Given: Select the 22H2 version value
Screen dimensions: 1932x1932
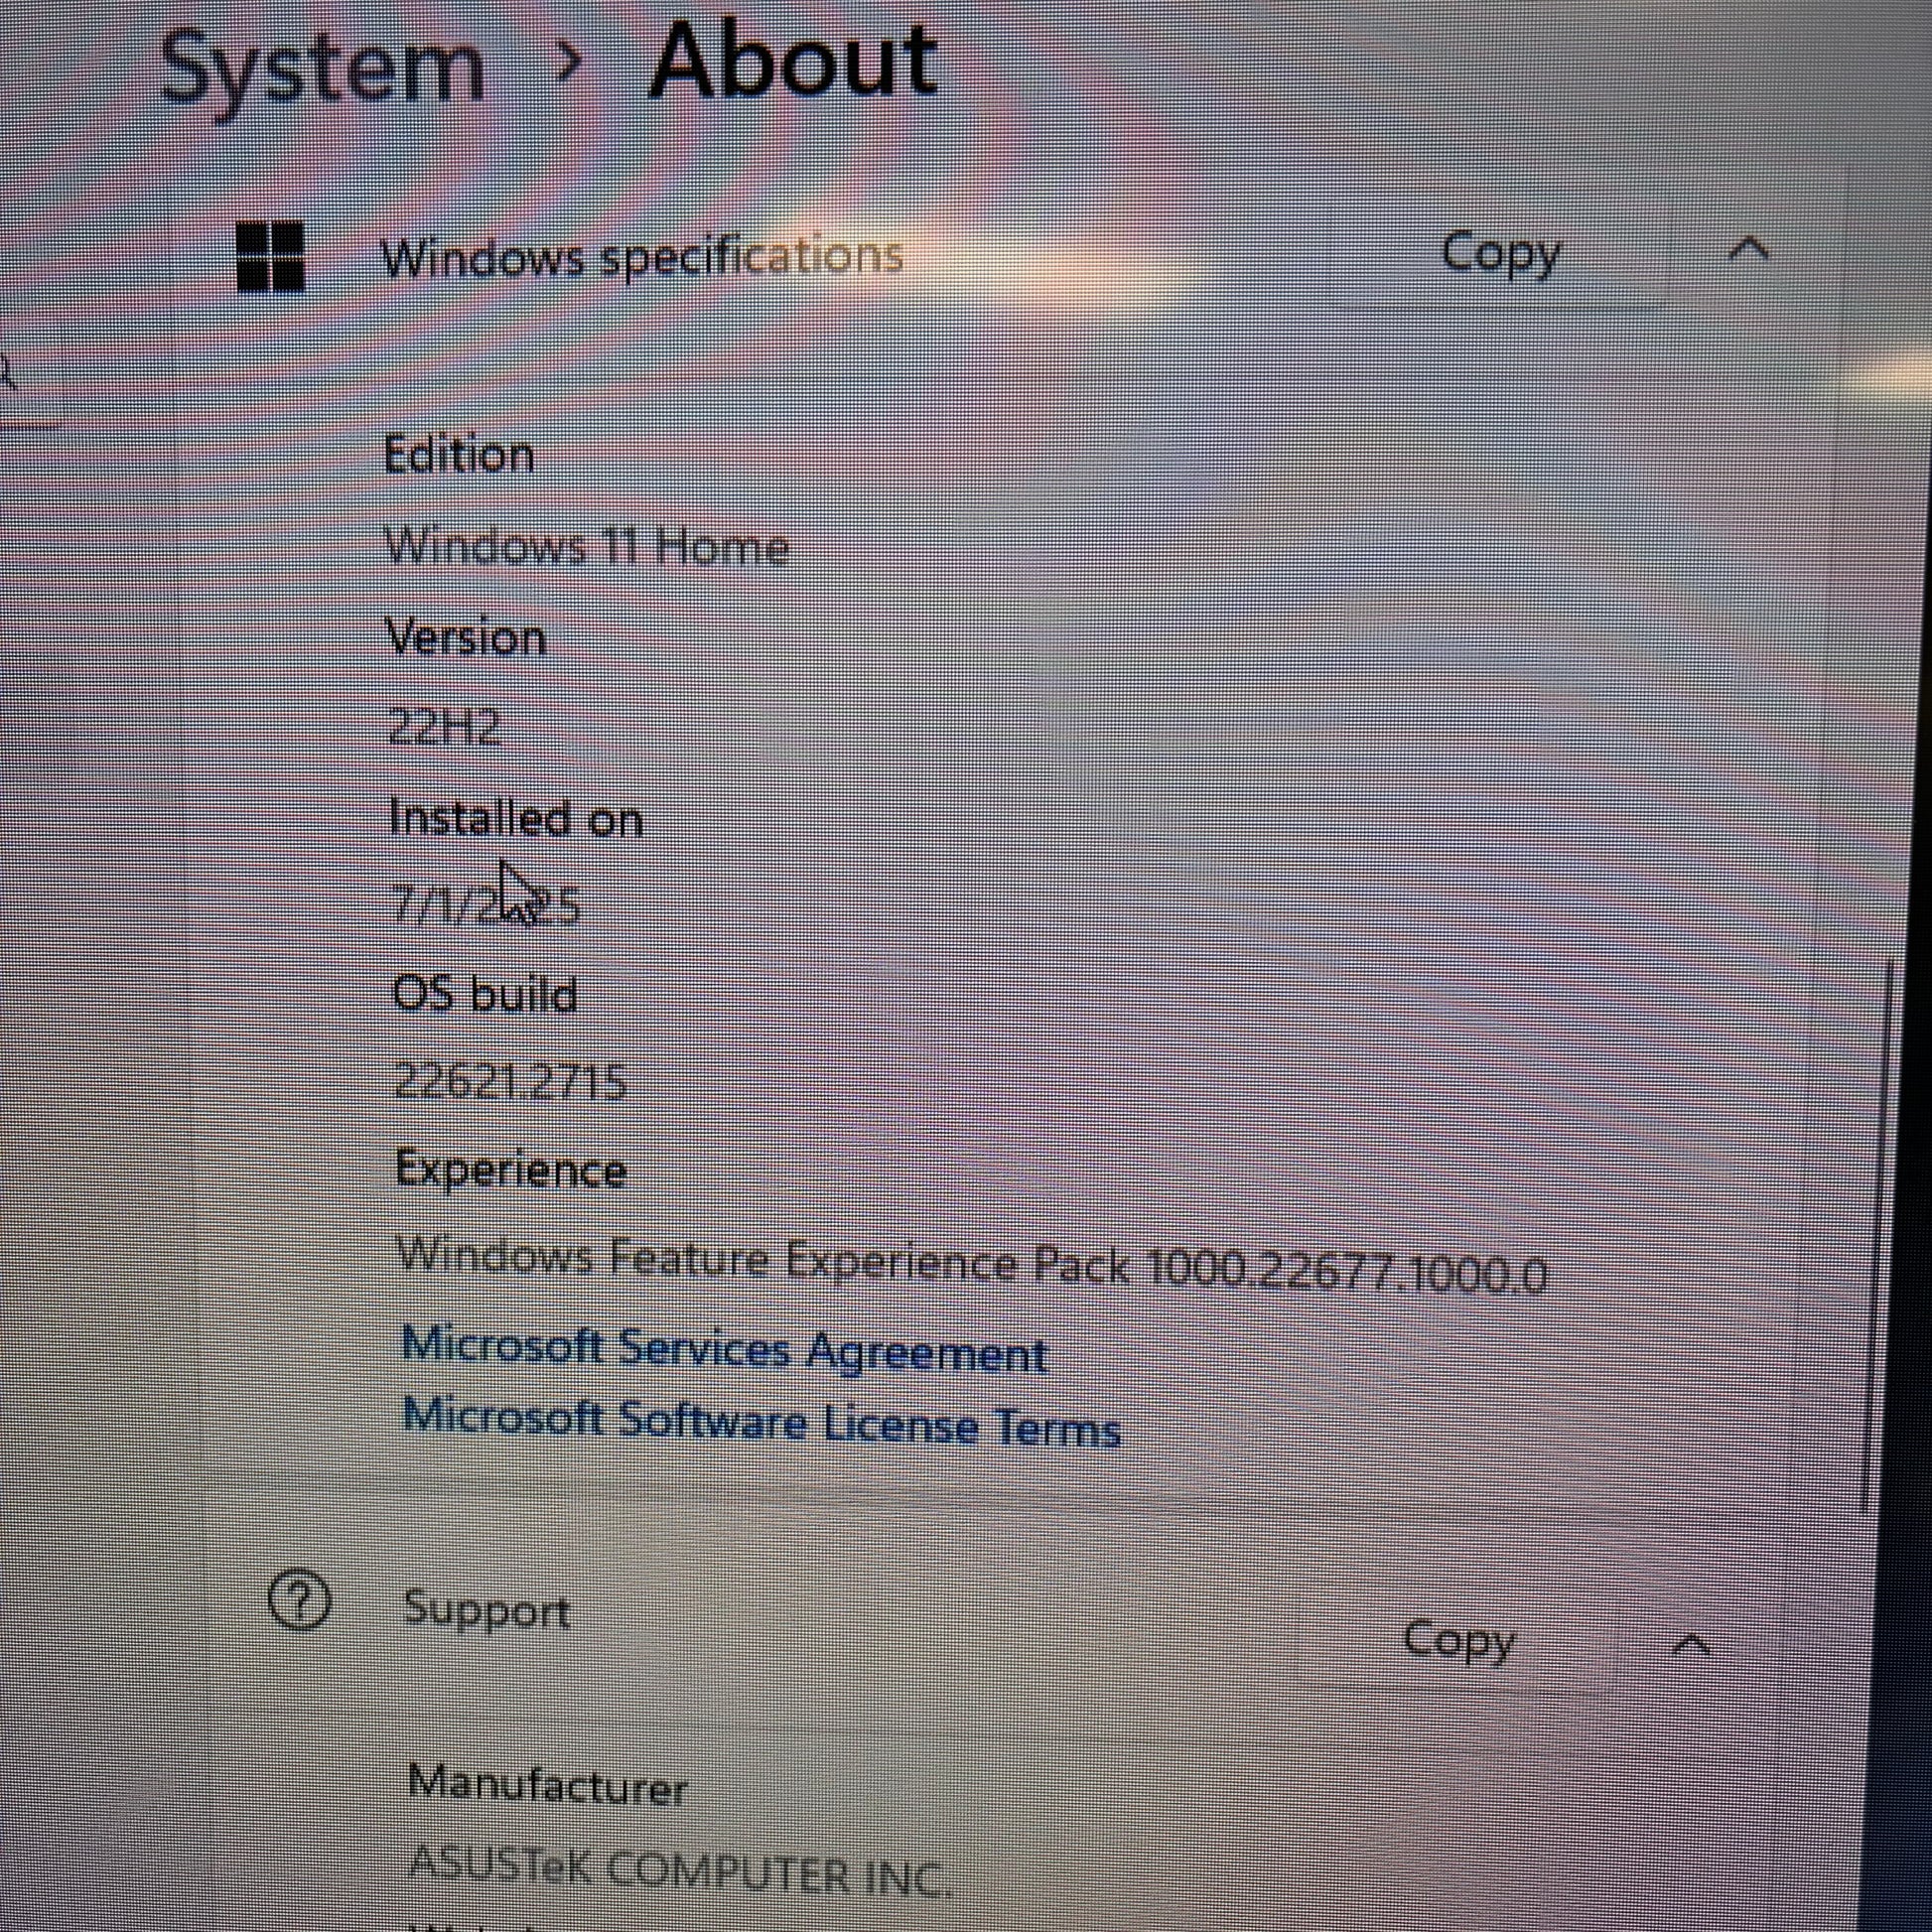Looking at the screenshot, I should click(444, 725).
